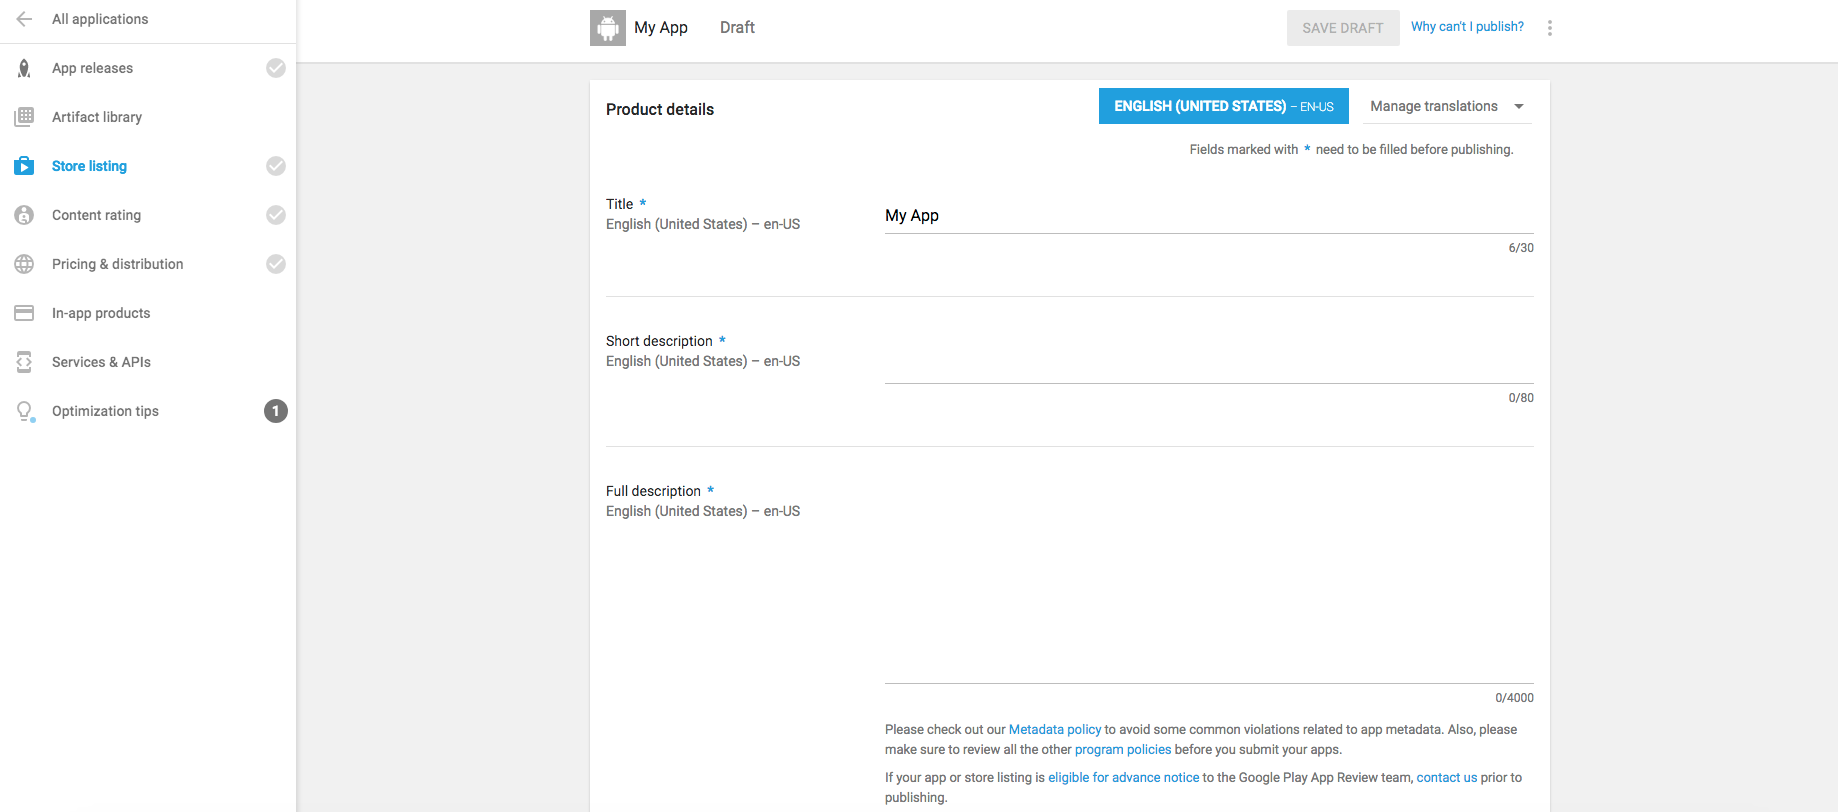This screenshot has height=812, width=1838.
Task: Open In-app products card icon
Action: pyautogui.click(x=24, y=313)
